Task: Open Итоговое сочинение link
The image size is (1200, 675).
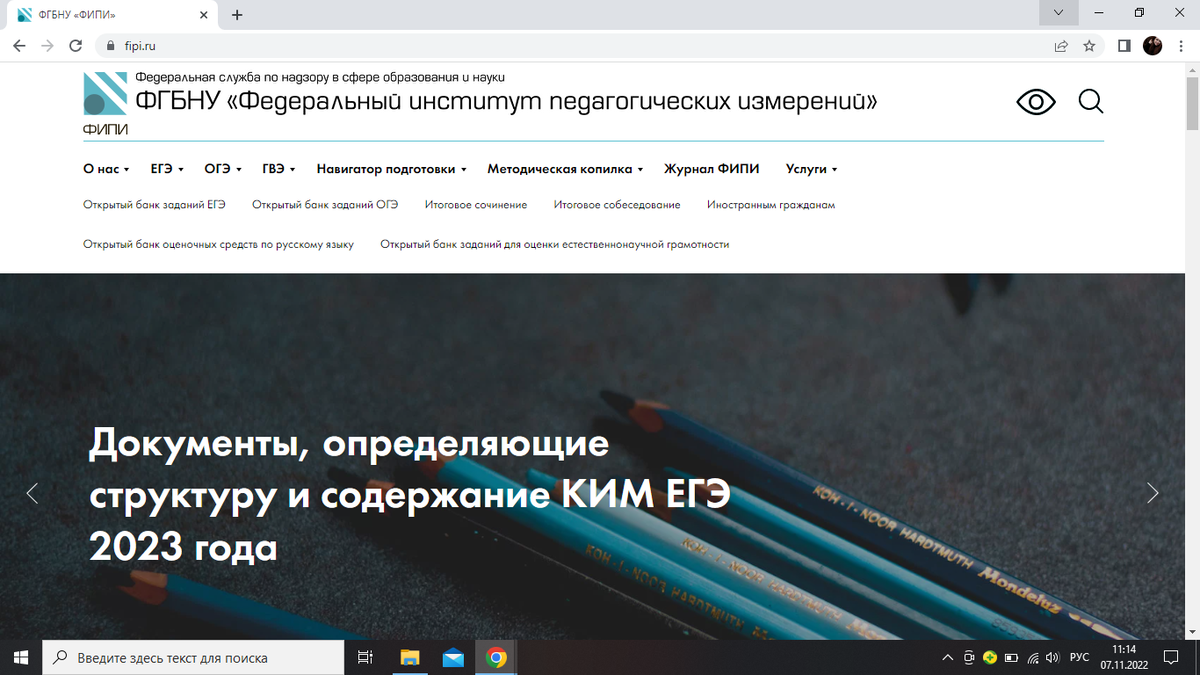Action: (x=476, y=204)
